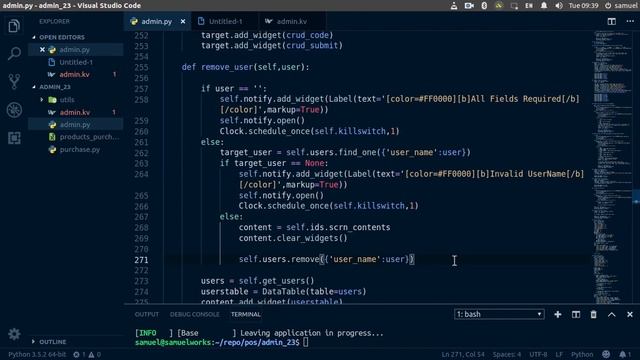Switch to the admin.py editor tab
The width and height of the screenshot is (640, 360).
tap(156, 21)
